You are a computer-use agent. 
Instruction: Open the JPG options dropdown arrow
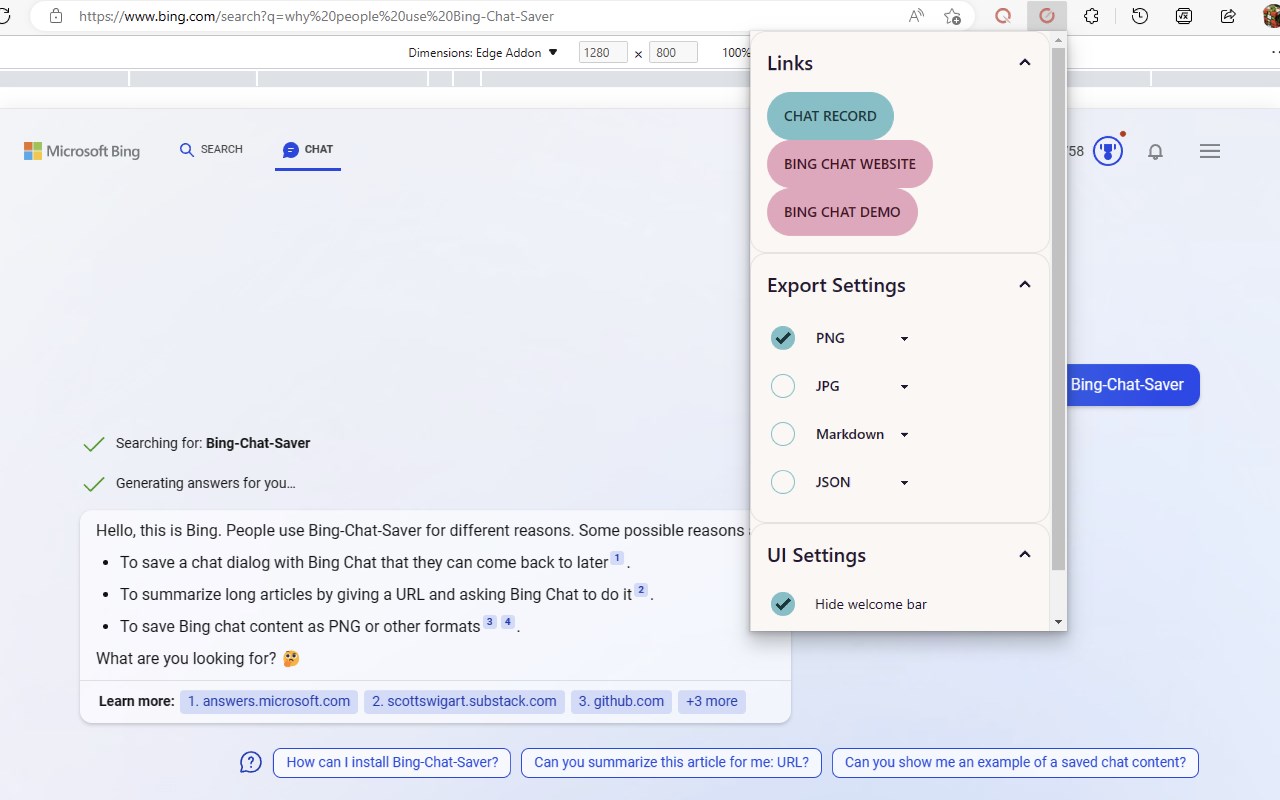click(904, 387)
